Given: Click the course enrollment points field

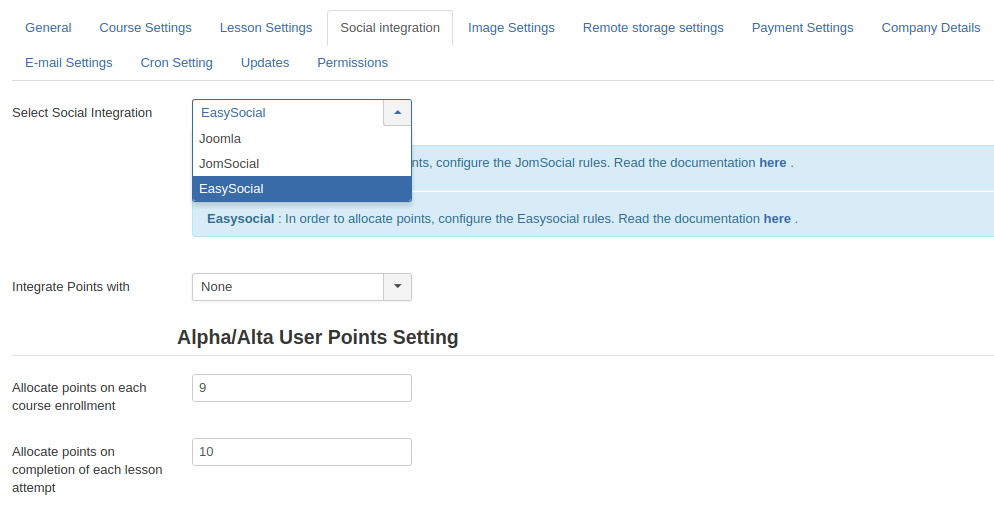Looking at the screenshot, I should (301, 388).
